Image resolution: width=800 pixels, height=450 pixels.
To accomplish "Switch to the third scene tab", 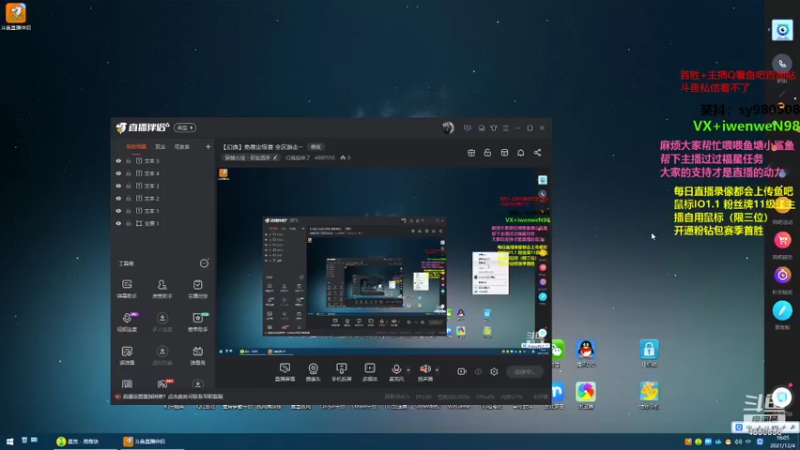I will coord(182,147).
